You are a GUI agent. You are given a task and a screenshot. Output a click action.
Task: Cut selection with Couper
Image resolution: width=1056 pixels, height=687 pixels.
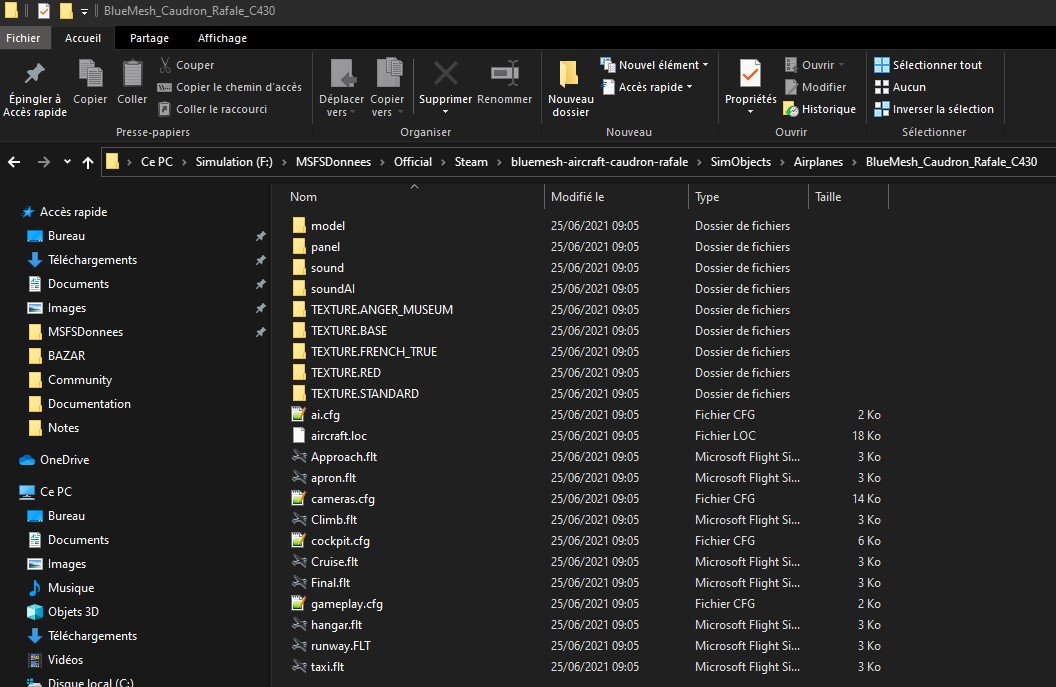coord(187,65)
